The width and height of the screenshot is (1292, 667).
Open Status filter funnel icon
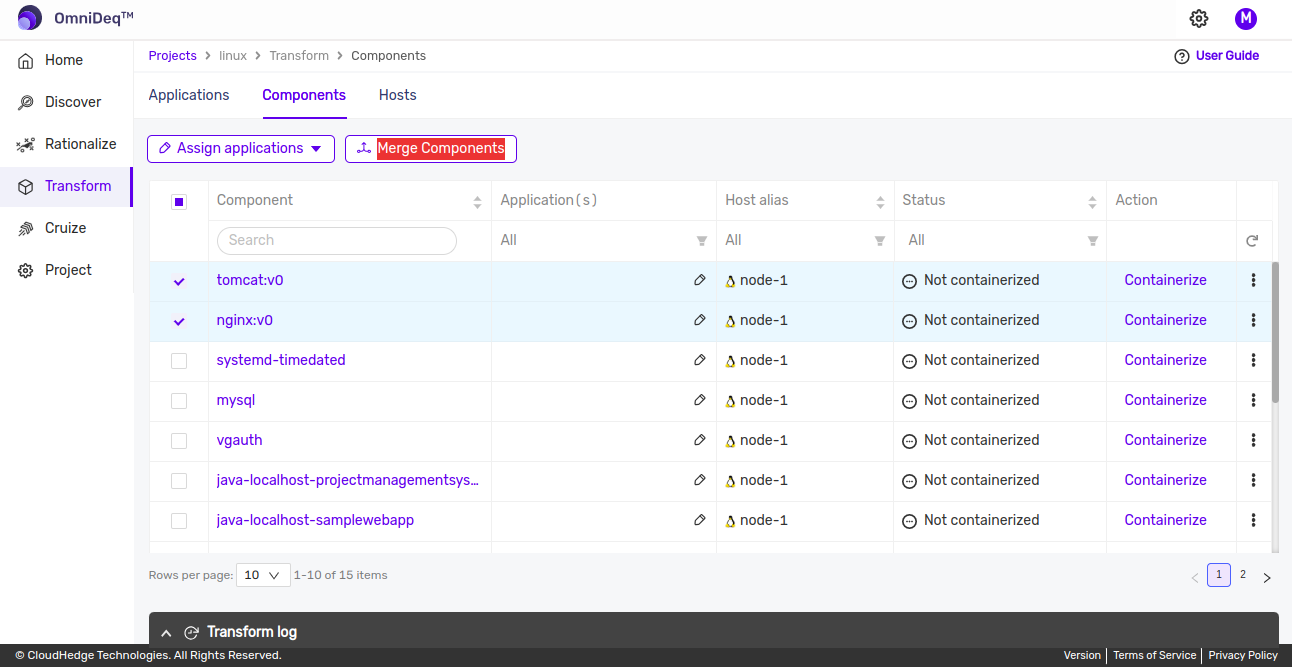pyautogui.click(x=1092, y=241)
